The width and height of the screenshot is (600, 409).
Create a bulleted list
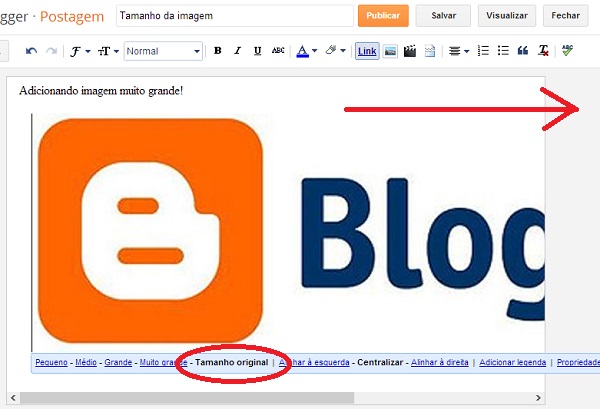click(x=503, y=51)
